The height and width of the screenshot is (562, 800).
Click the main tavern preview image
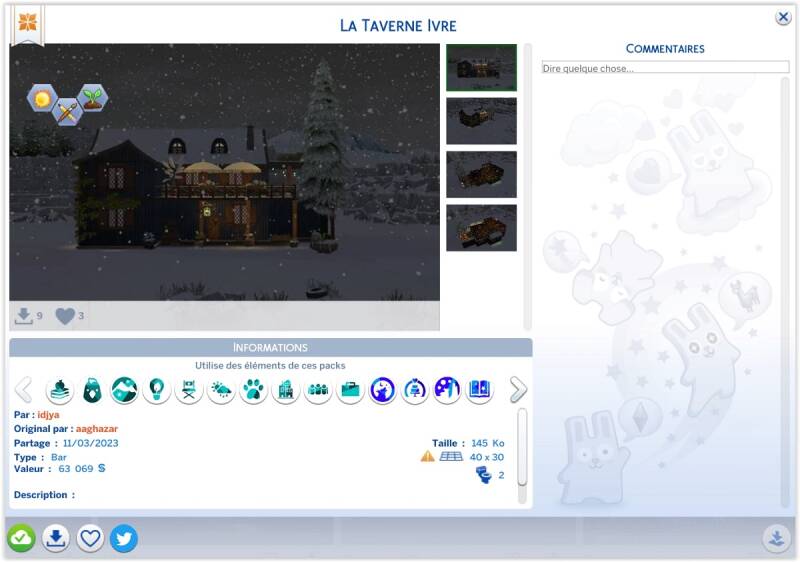224,172
